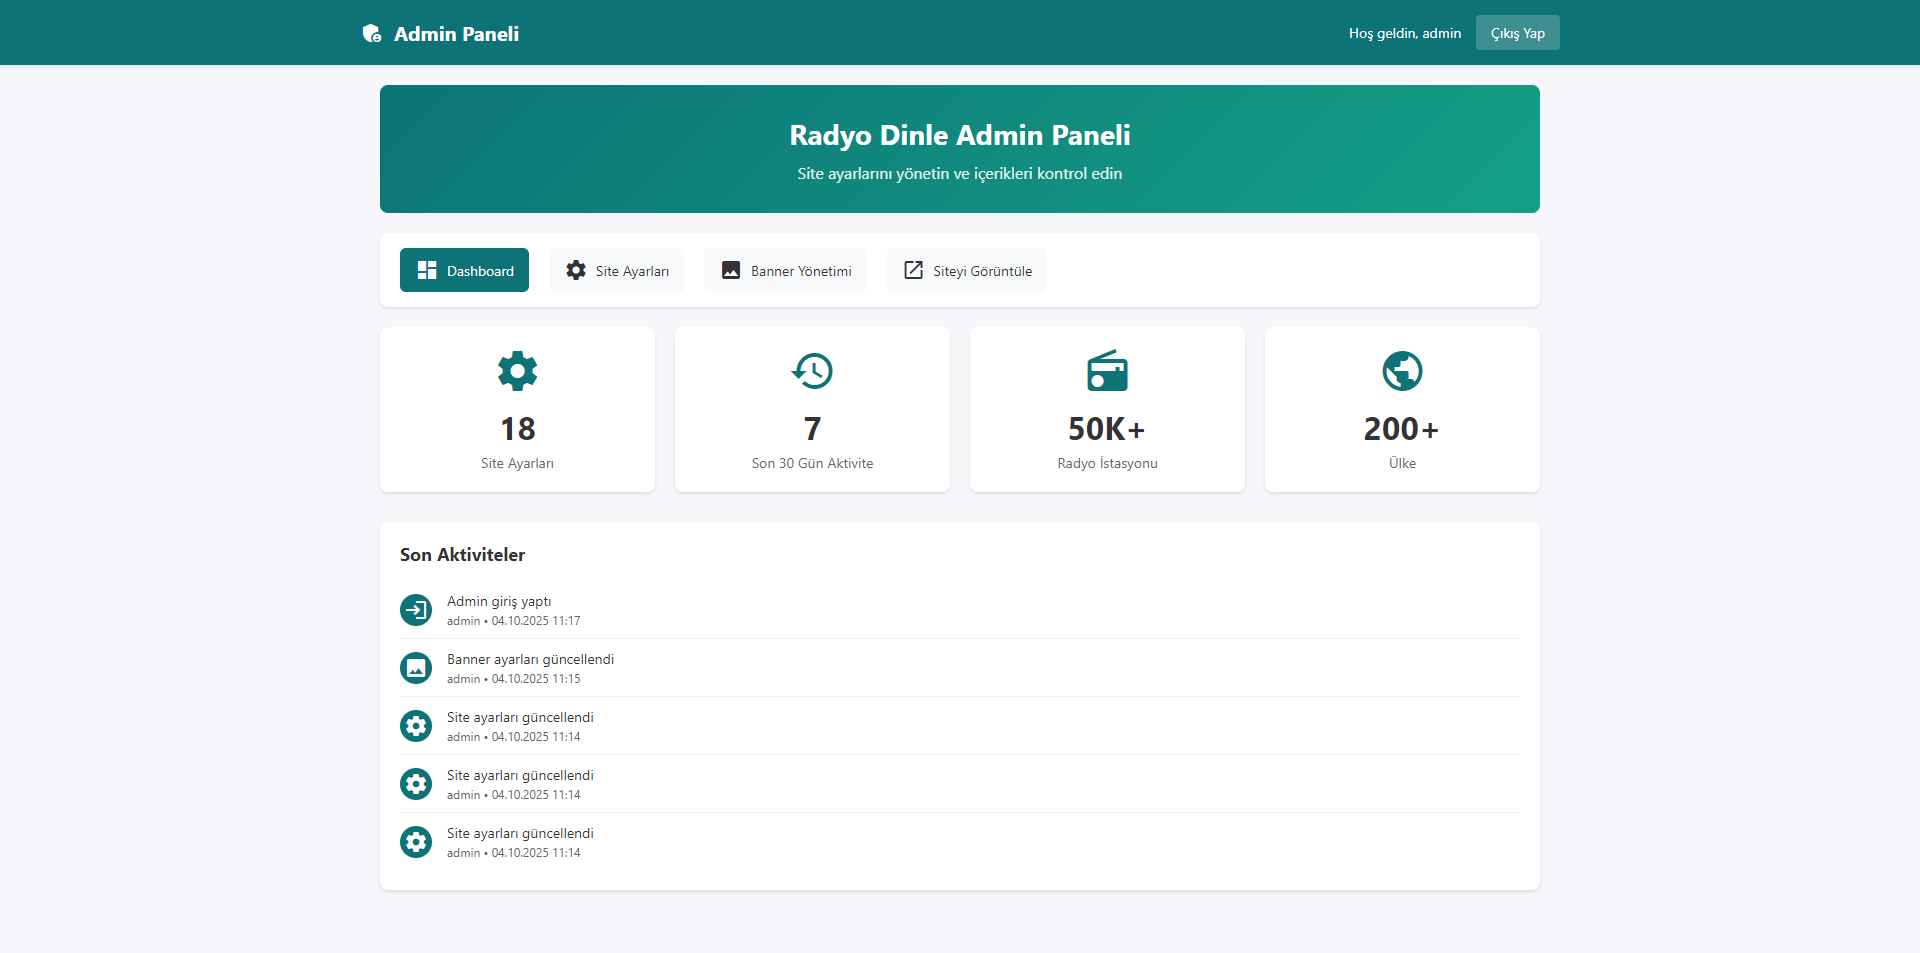
Task: Open the Site Ayarları tab
Action: click(x=616, y=270)
